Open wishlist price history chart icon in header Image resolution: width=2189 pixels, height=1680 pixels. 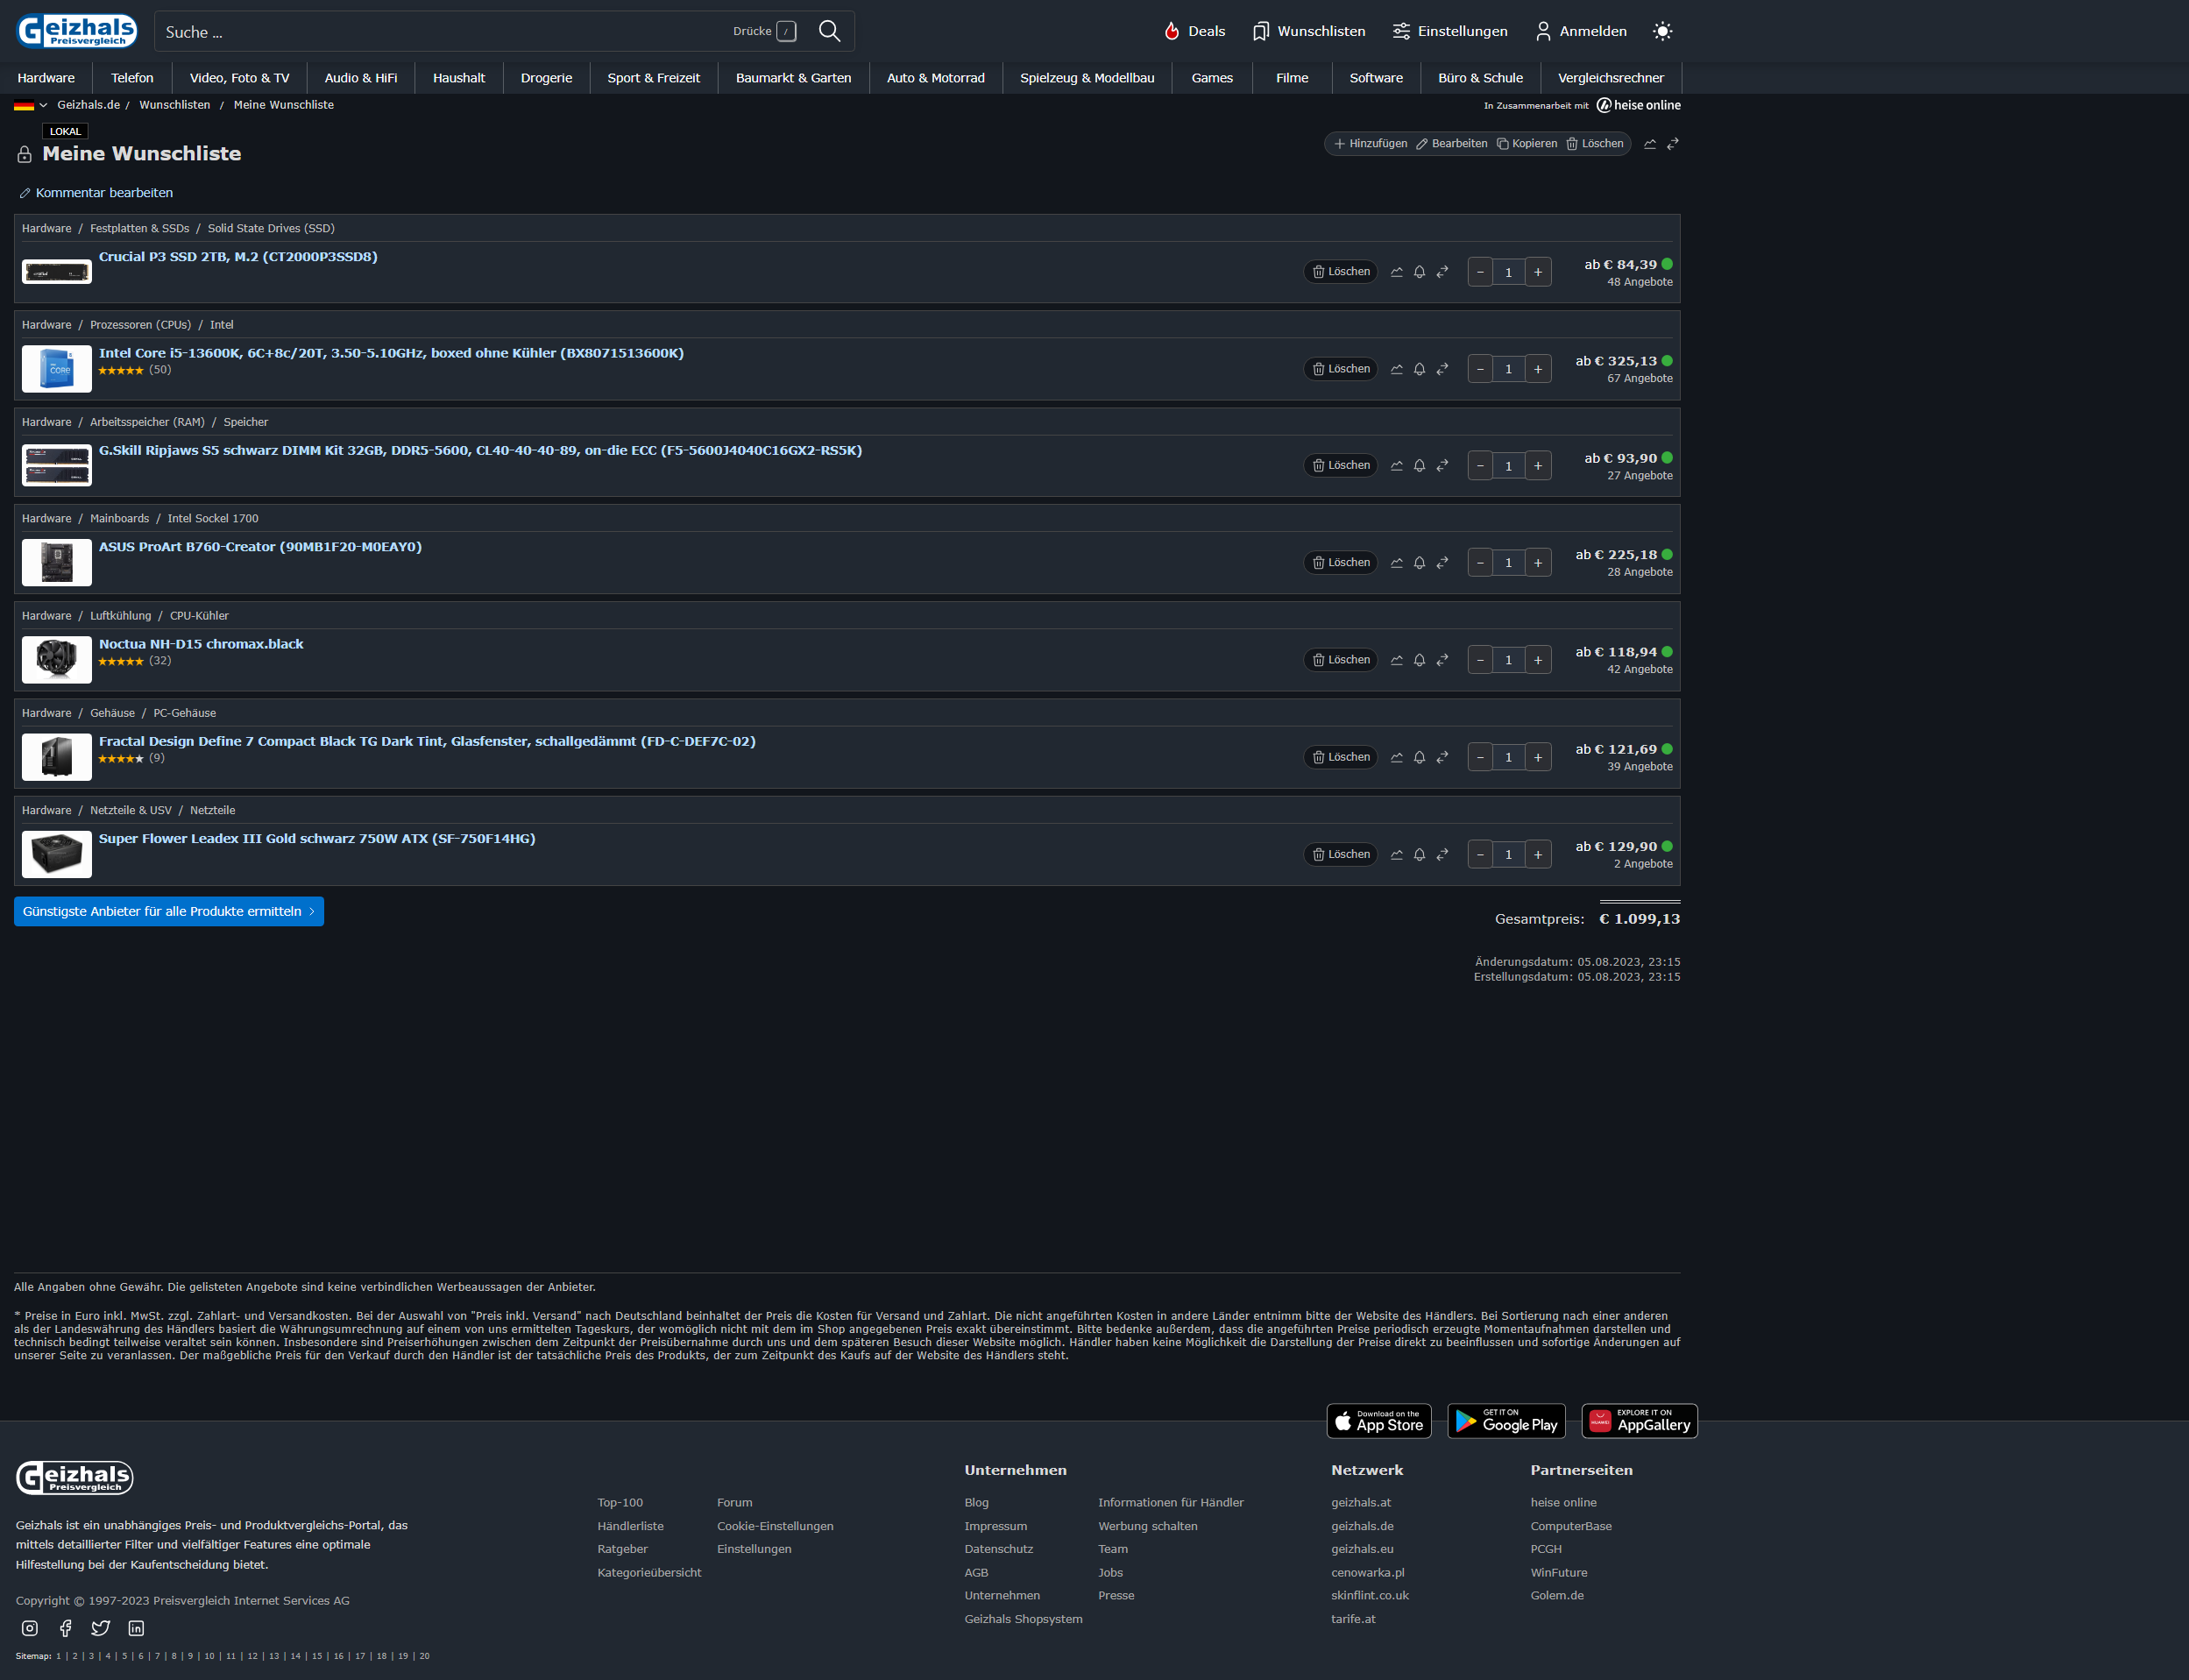click(1650, 144)
